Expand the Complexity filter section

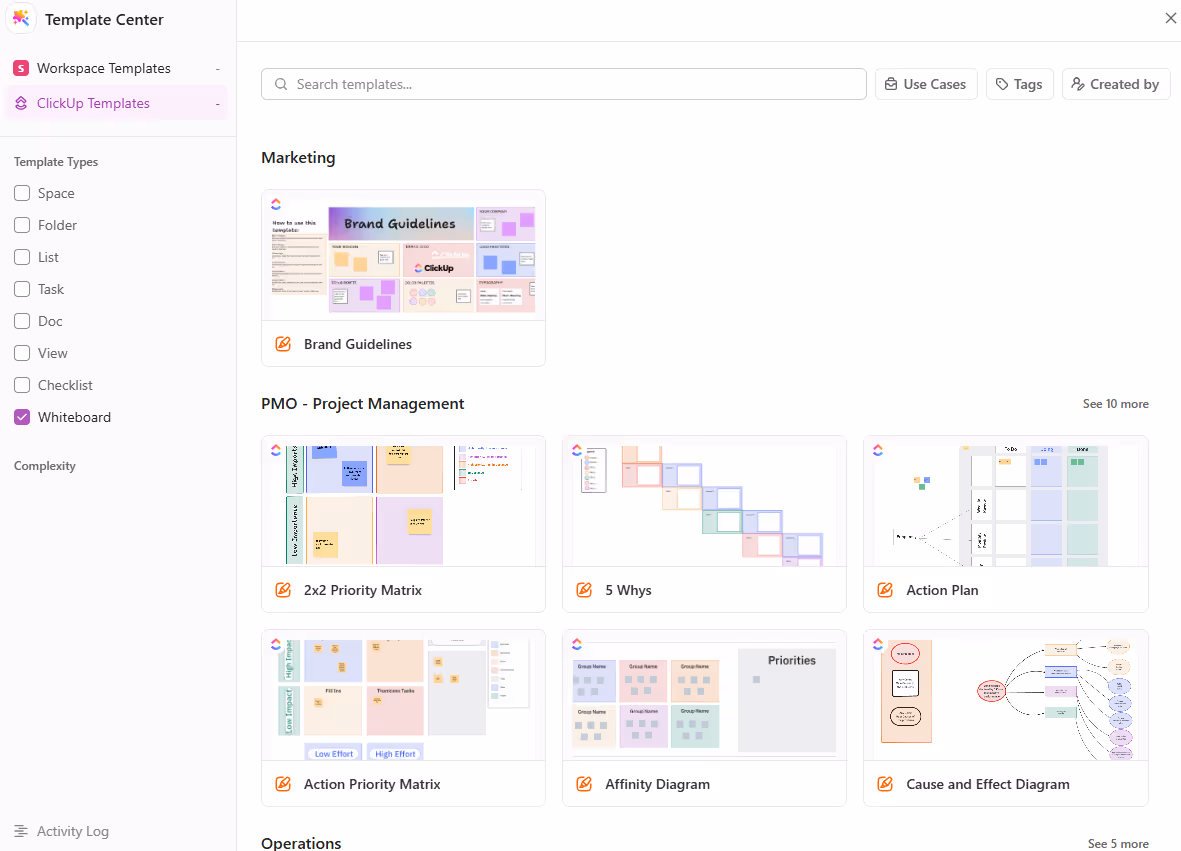46,465
